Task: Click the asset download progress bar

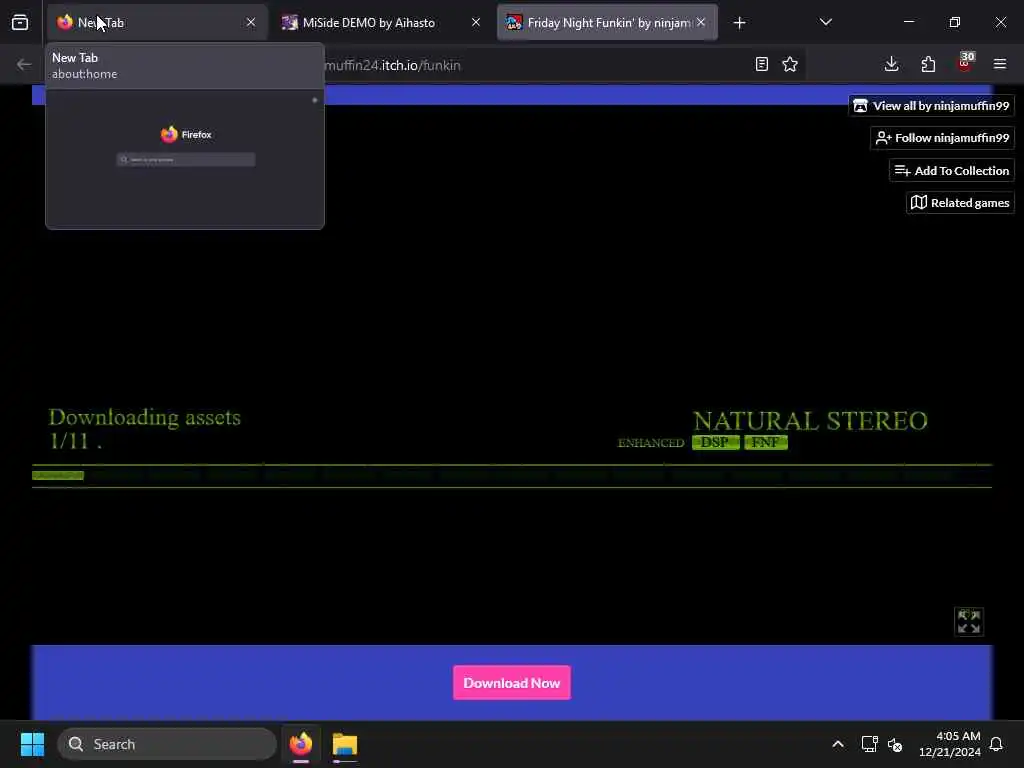Action: pyautogui.click(x=512, y=476)
